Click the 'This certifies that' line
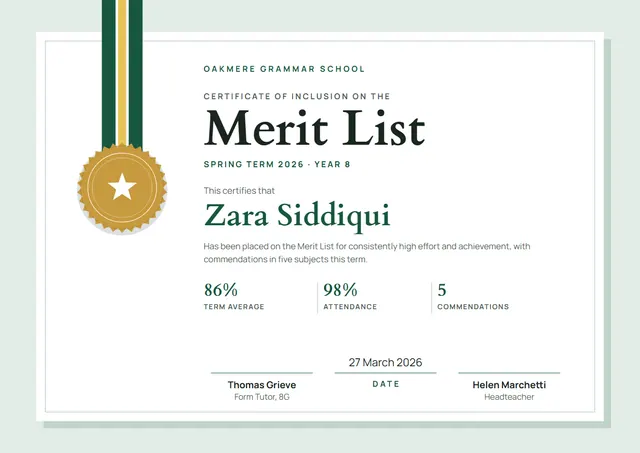Viewport: 640px width, 453px height. pyautogui.click(x=239, y=191)
